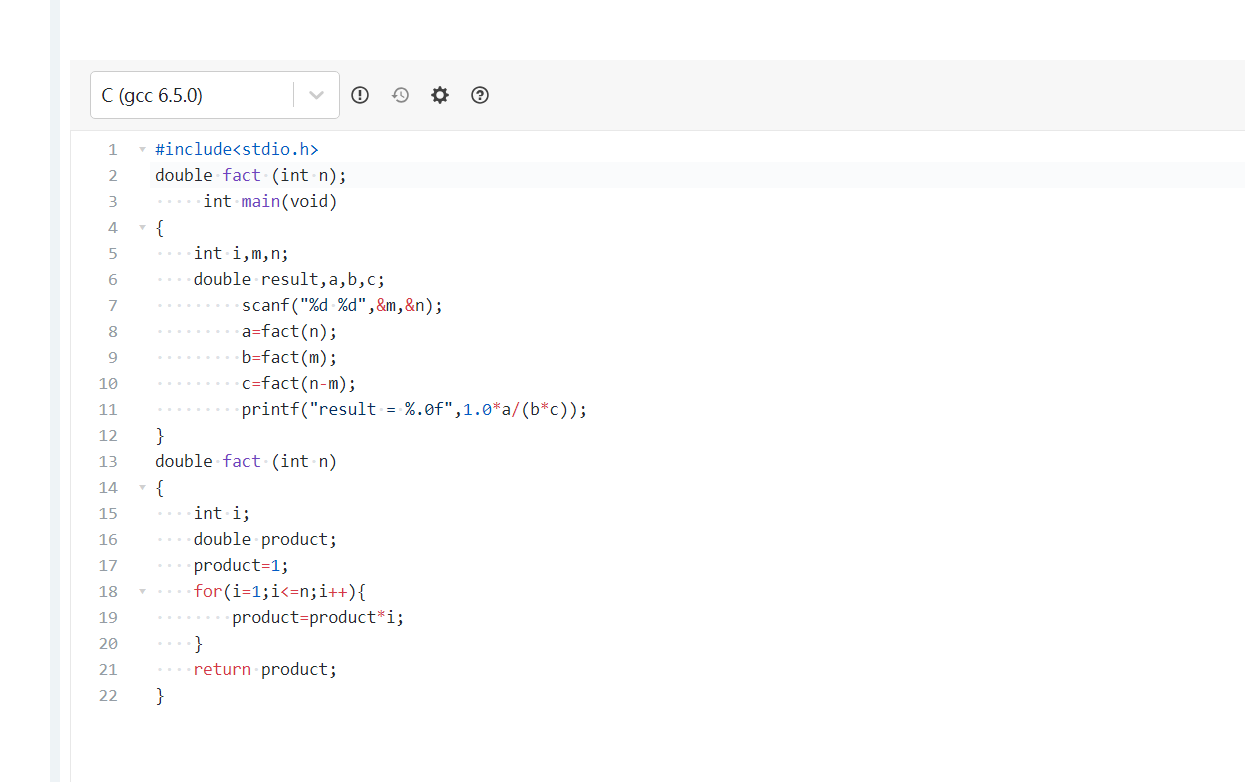Place cursor on return product line
This screenshot has height=782, width=1245.
[265, 670]
